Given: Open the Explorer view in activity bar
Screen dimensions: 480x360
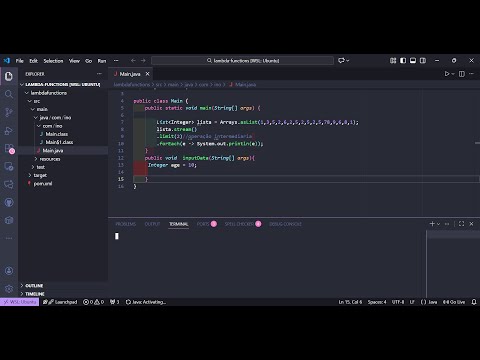Looking at the screenshot, I should point(9,76).
